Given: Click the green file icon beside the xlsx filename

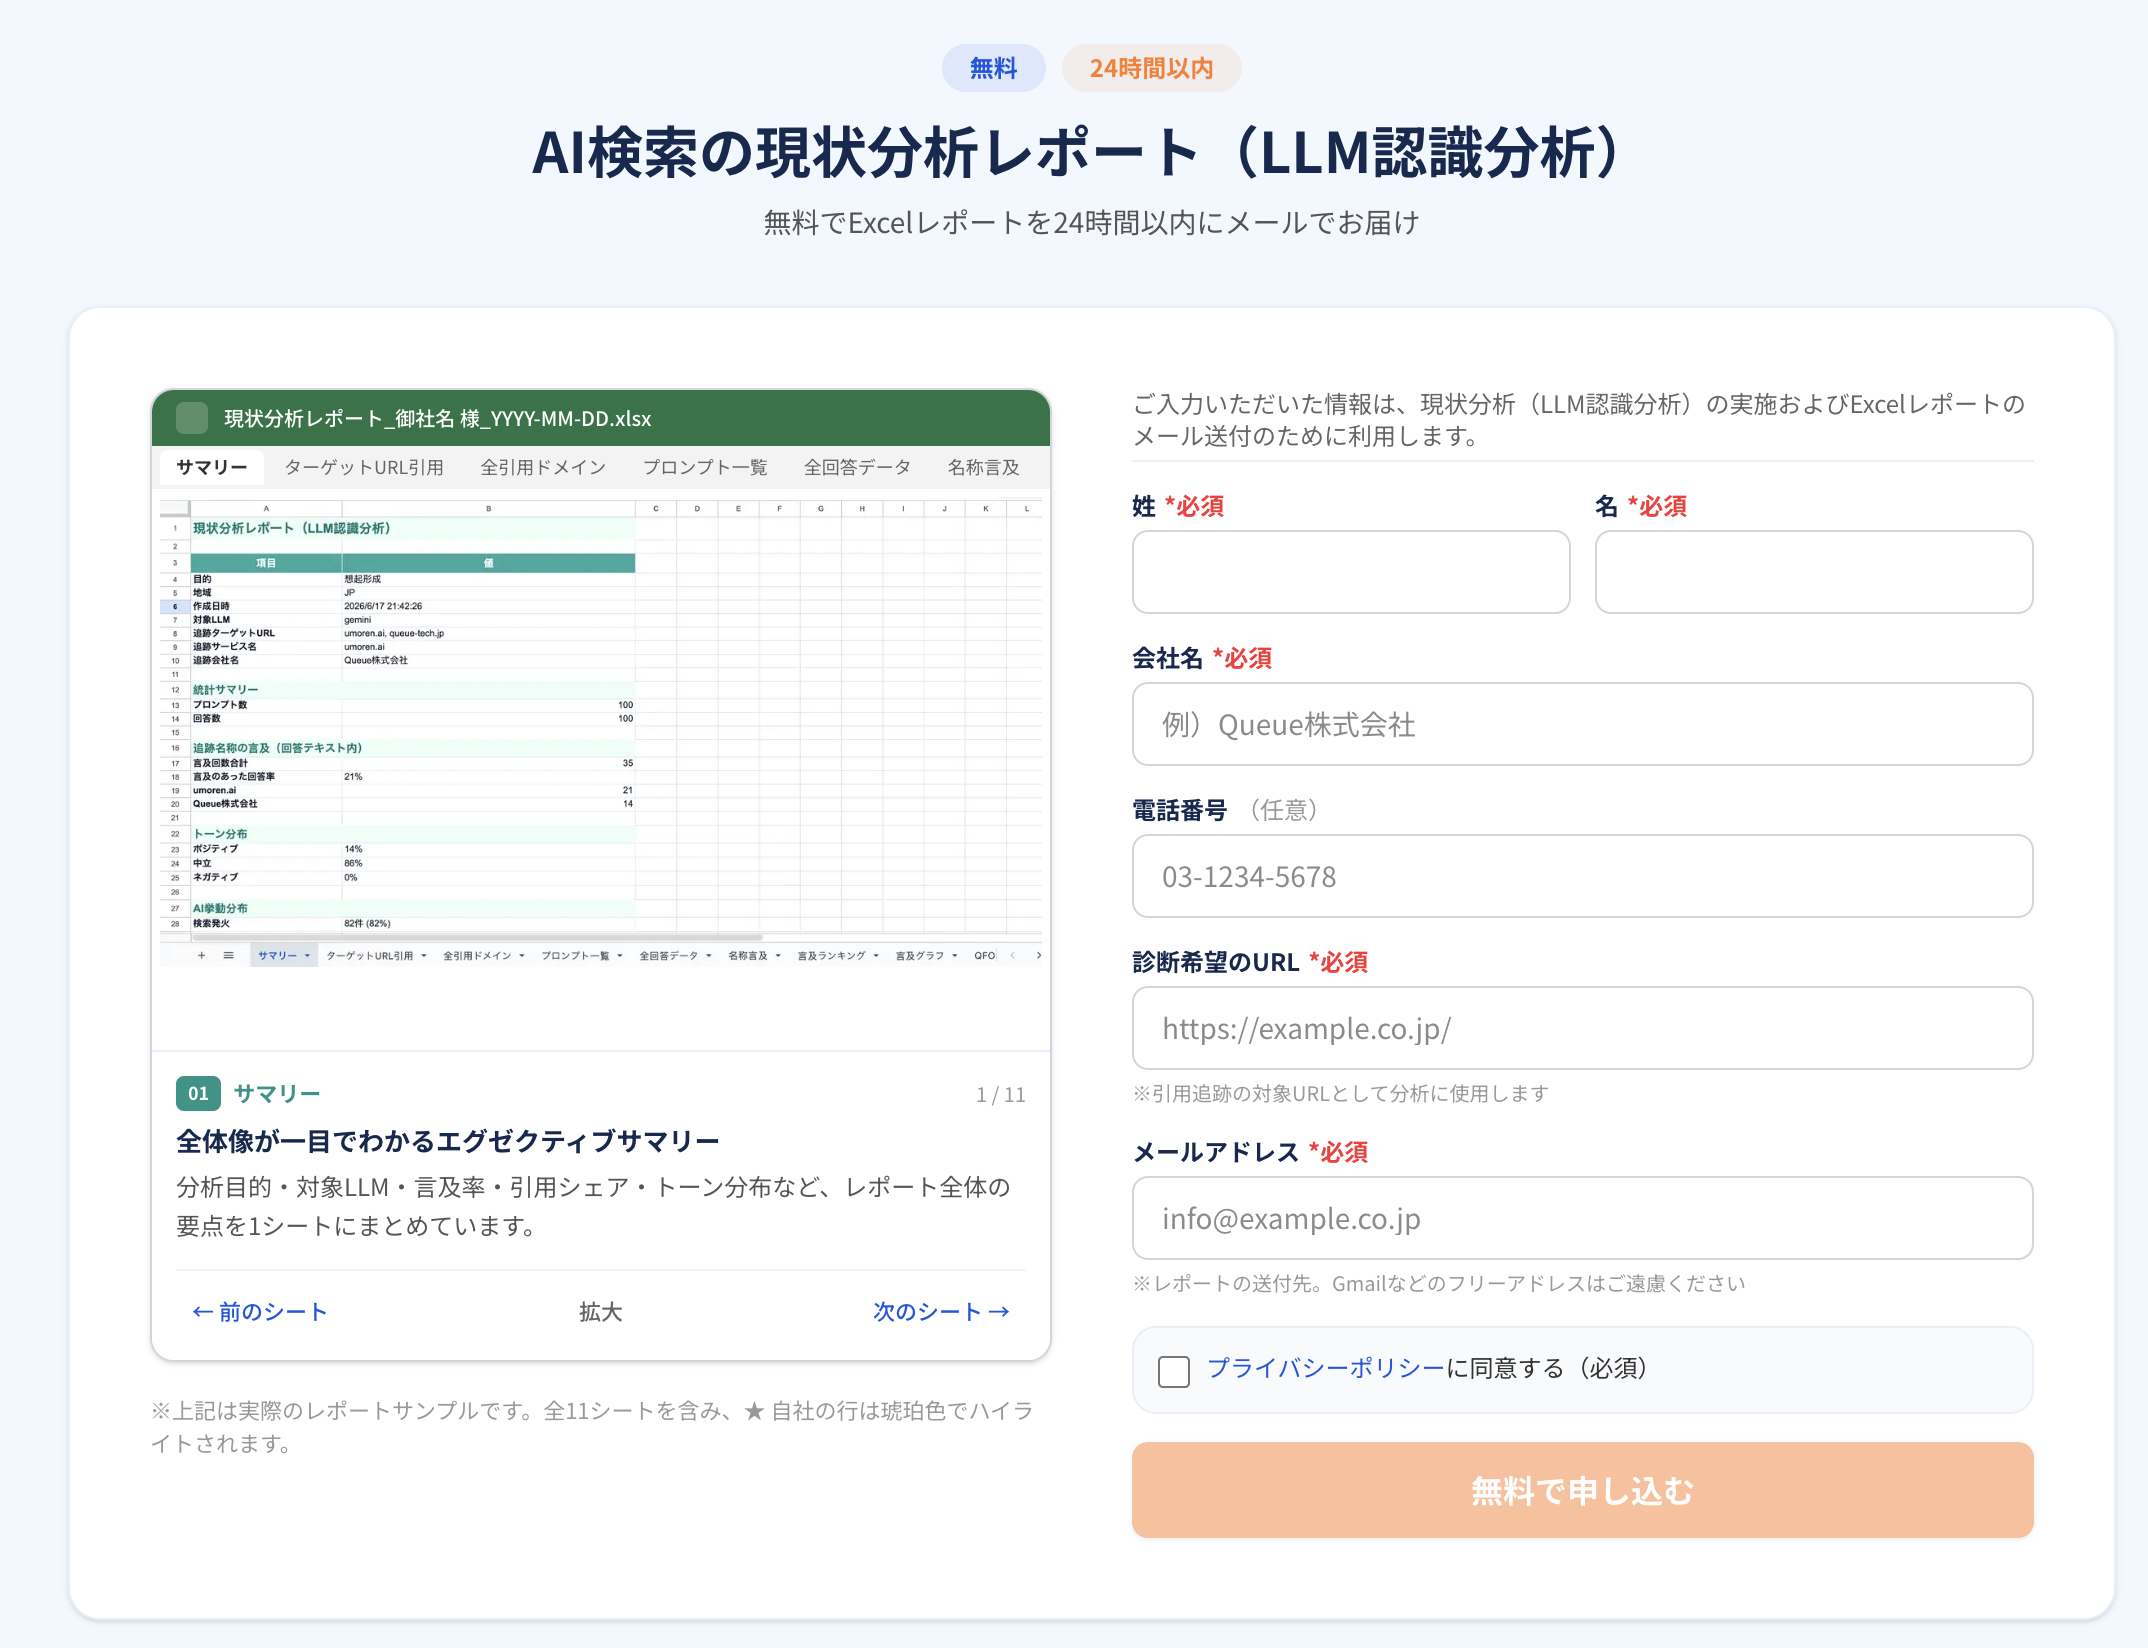Looking at the screenshot, I should 191,418.
